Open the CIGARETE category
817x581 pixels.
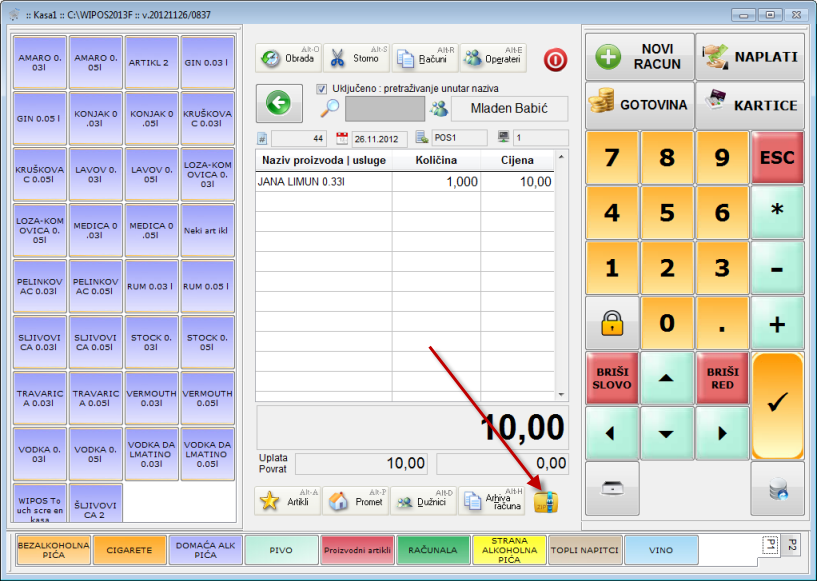tap(130, 550)
